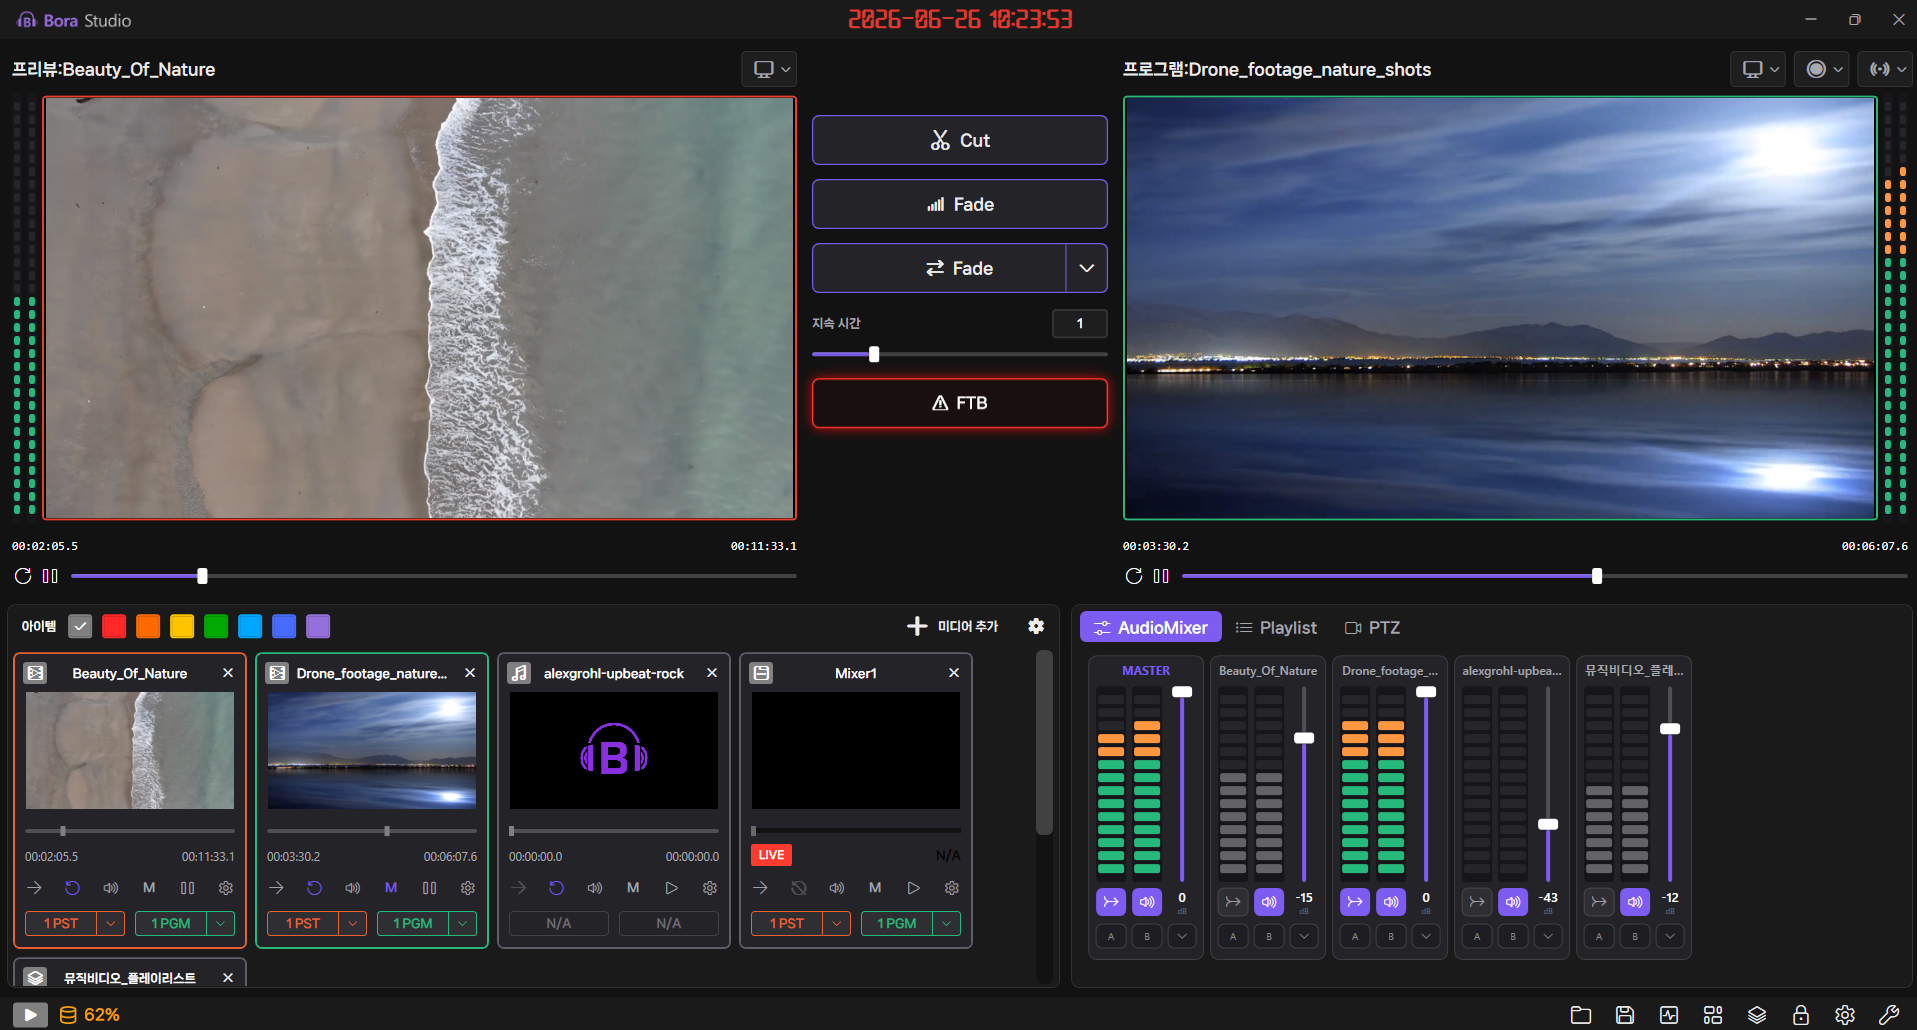
Task: Open the folder icon in bottom toolbar
Action: (x=1581, y=1015)
